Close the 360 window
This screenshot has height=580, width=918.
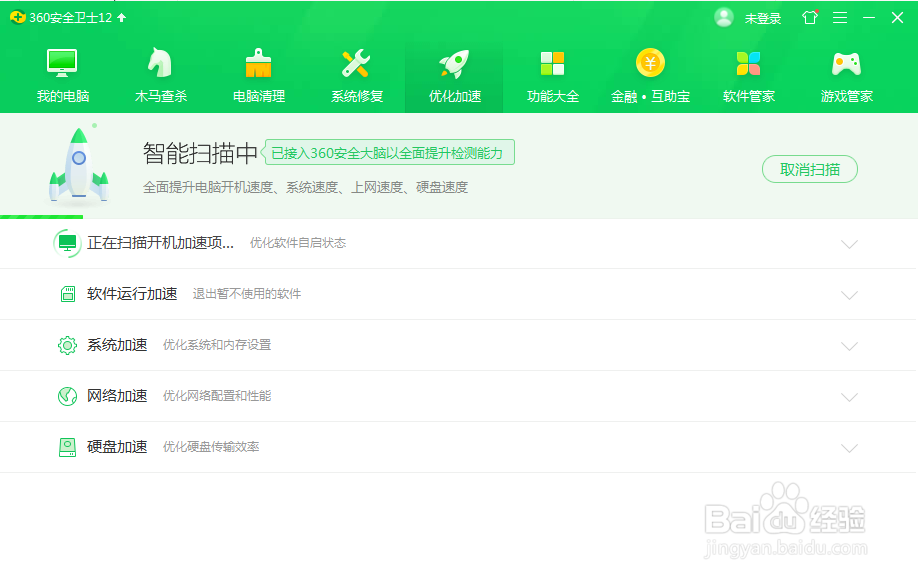pyautogui.click(x=898, y=18)
